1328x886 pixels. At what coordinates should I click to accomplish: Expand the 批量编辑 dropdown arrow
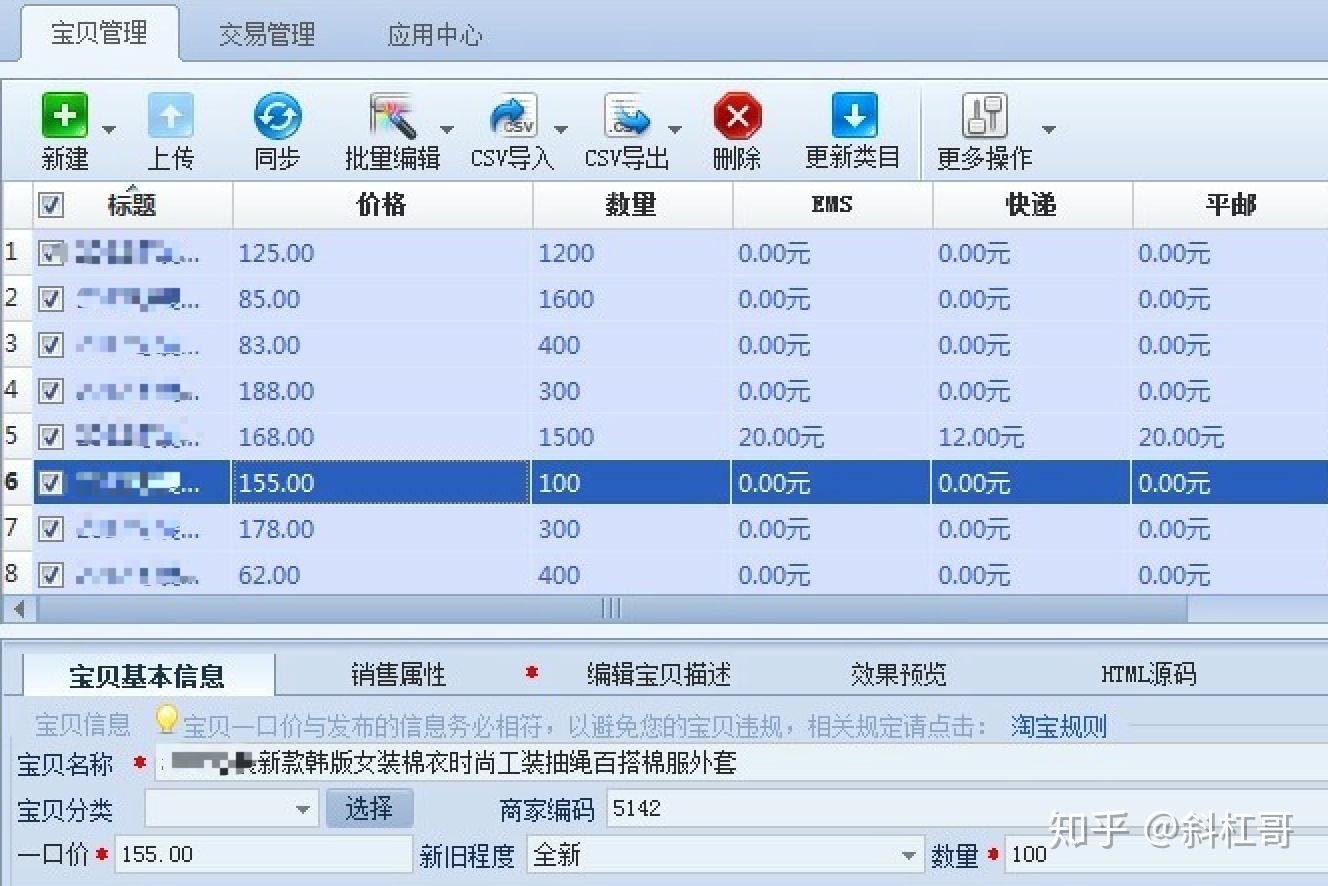click(447, 129)
